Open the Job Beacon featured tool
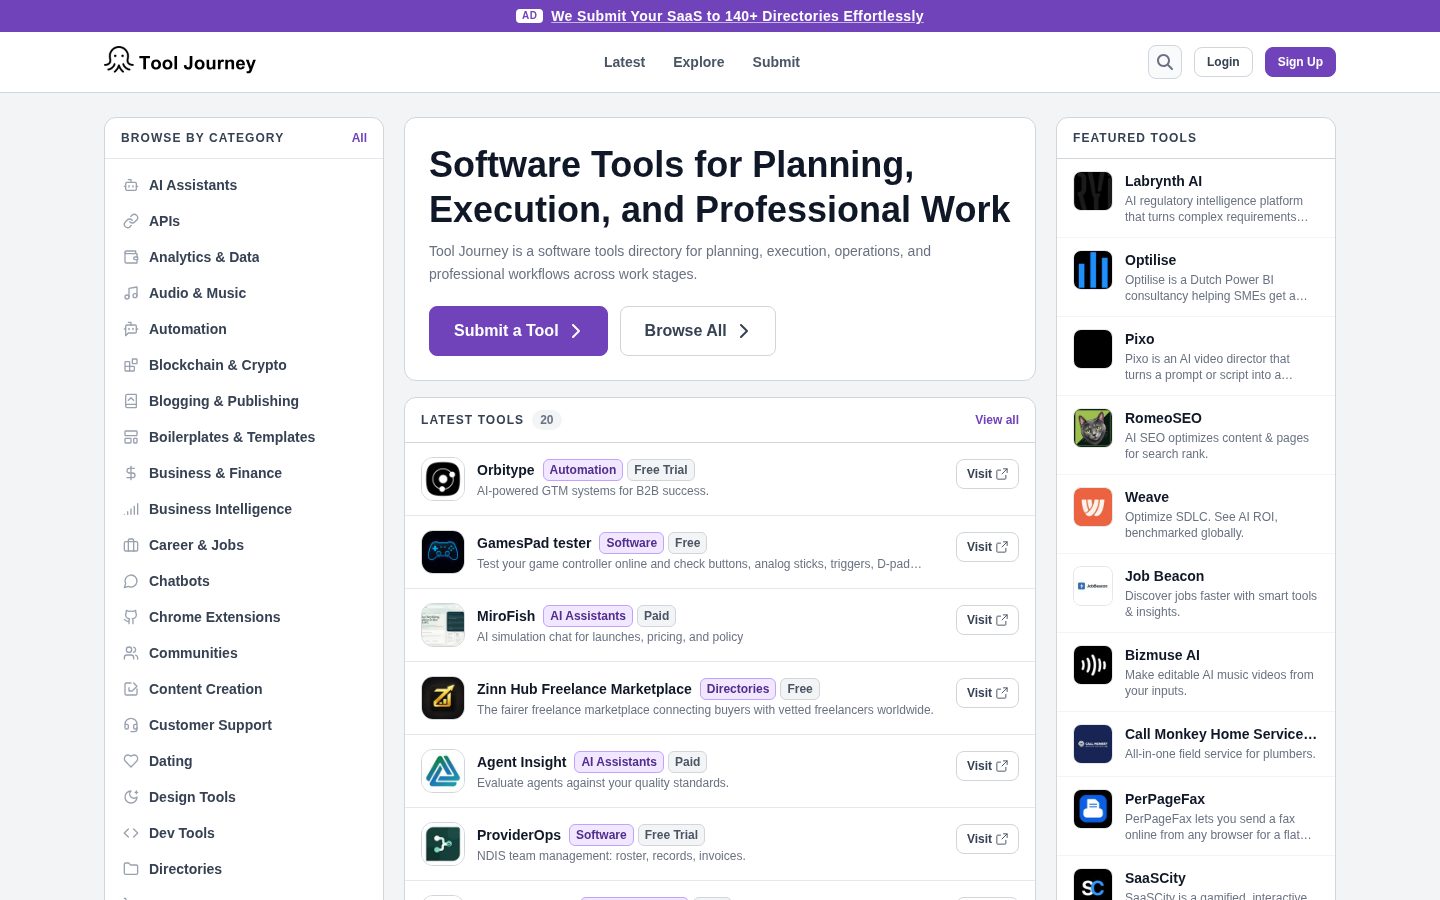This screenshot has width=1440, height=900. [1196, 593]
